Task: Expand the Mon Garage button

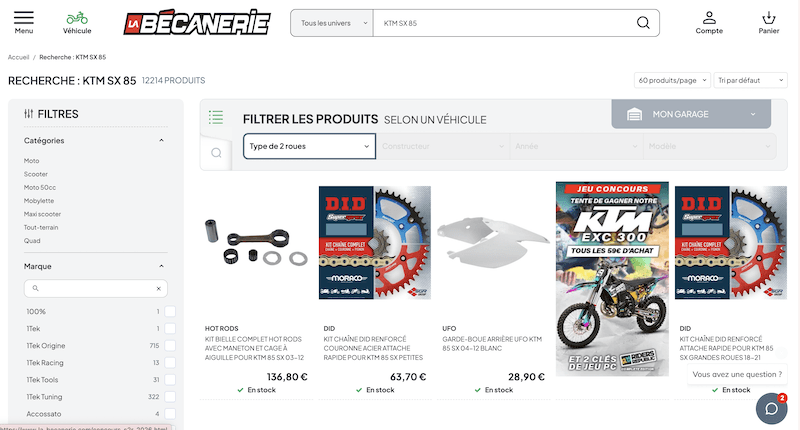Action: [x=691, y=114]
